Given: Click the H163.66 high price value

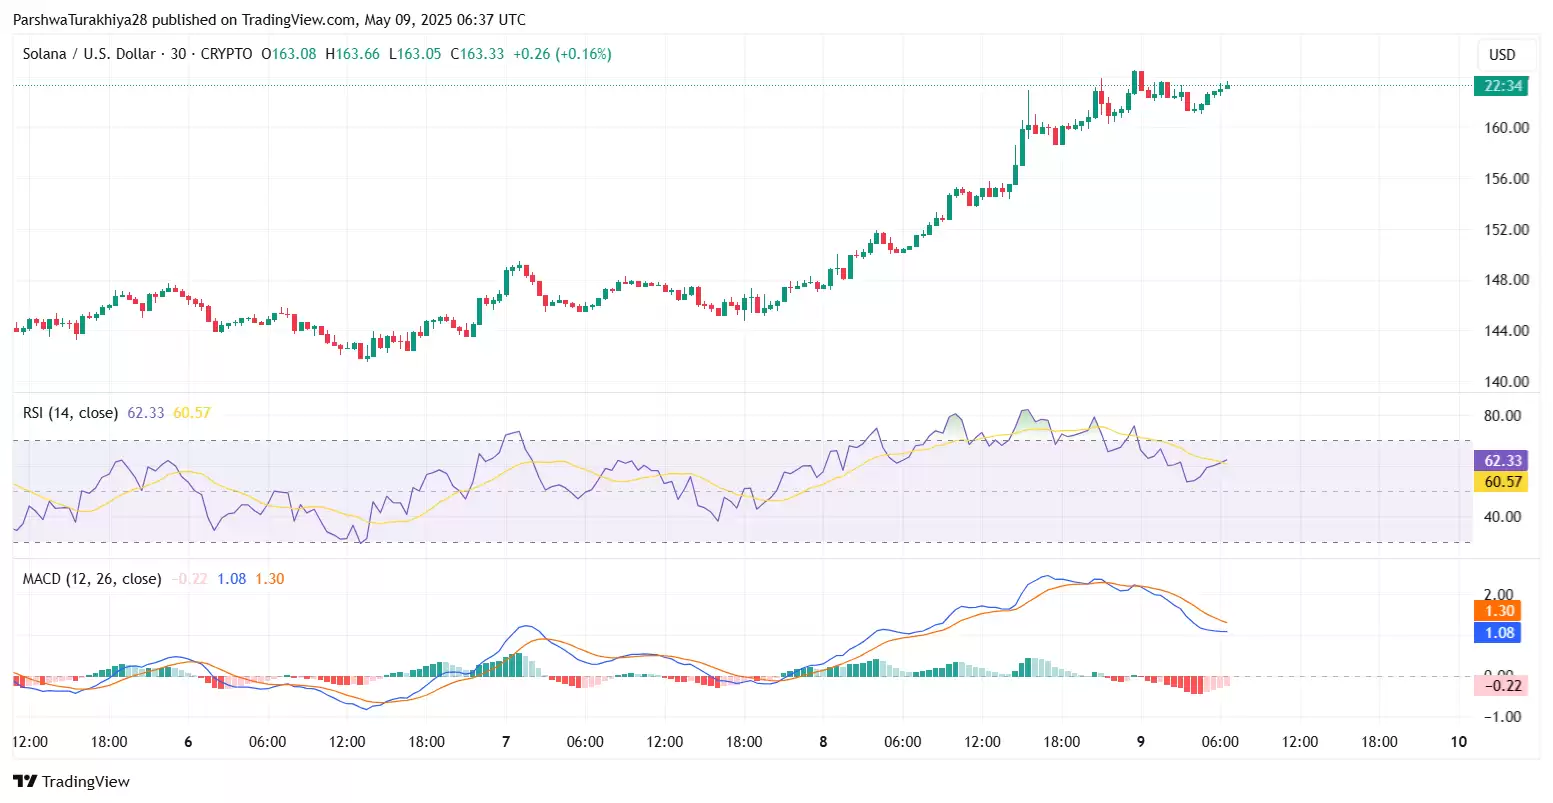Looking at the screenshot, I should click(353, 54).
